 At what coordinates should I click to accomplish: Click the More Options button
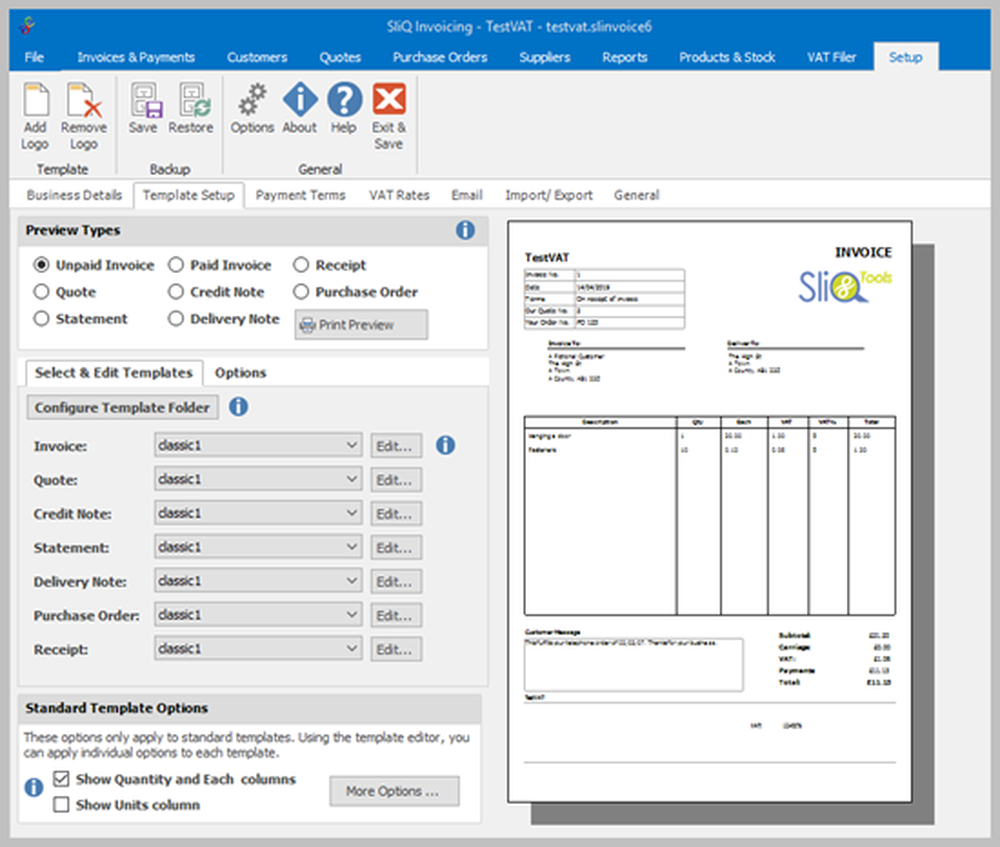pos(394,791)
